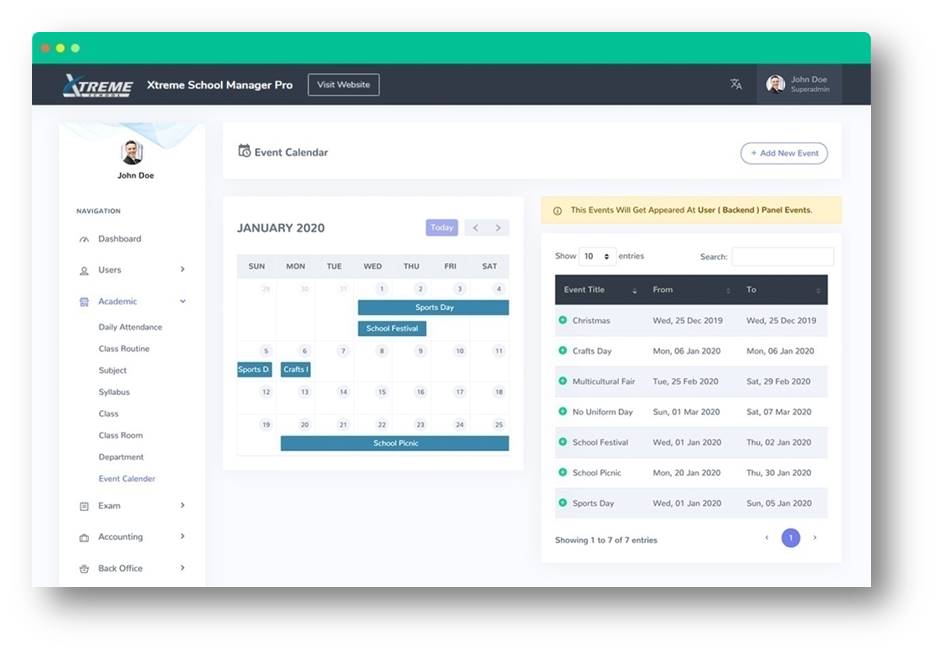Expand the Users submenu chevron
This screenshot has width=936, height=652.
click(x=182, y=270)
